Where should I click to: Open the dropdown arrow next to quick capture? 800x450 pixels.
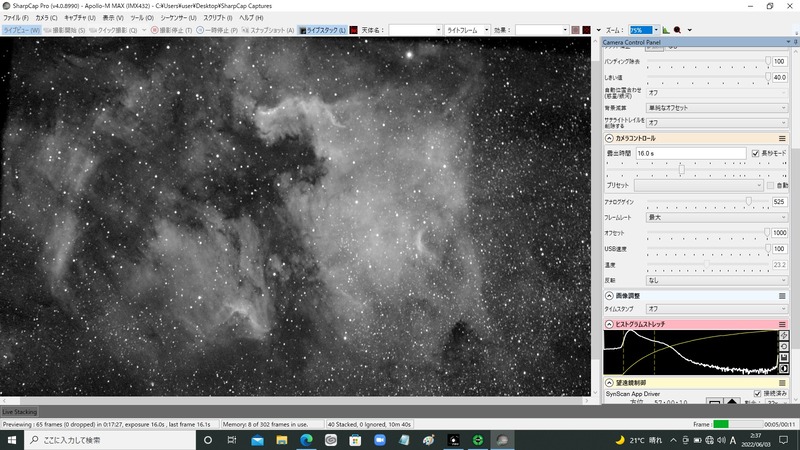tap(144, 30)
